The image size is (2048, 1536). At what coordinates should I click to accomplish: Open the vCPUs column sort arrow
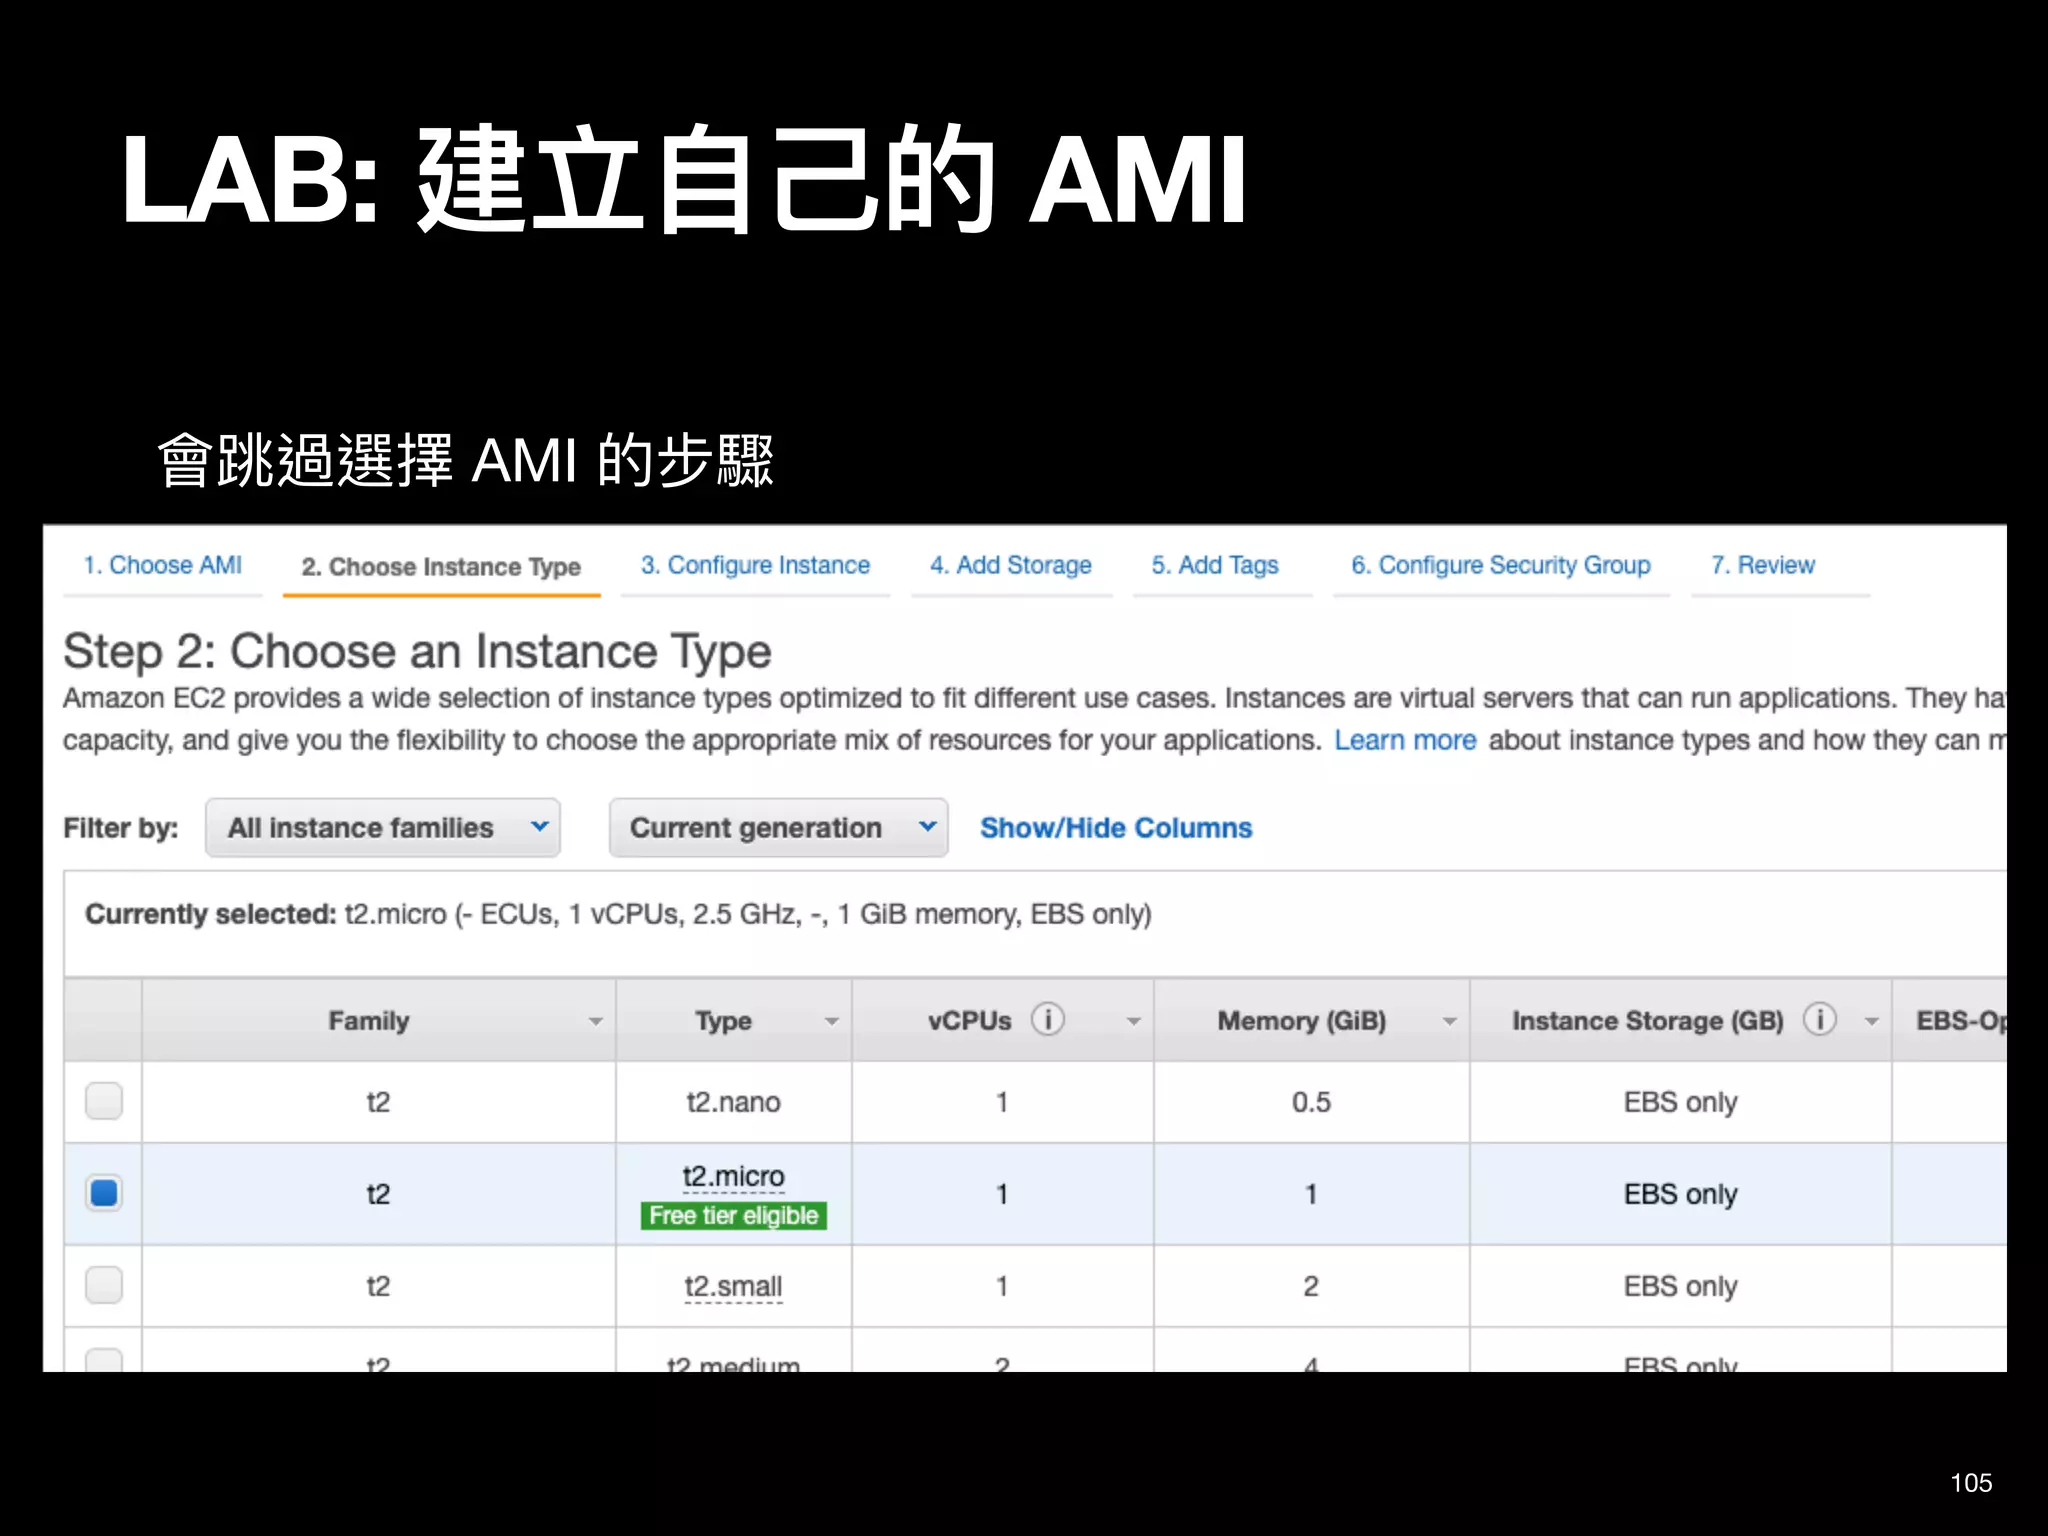click(1133, 1021)
